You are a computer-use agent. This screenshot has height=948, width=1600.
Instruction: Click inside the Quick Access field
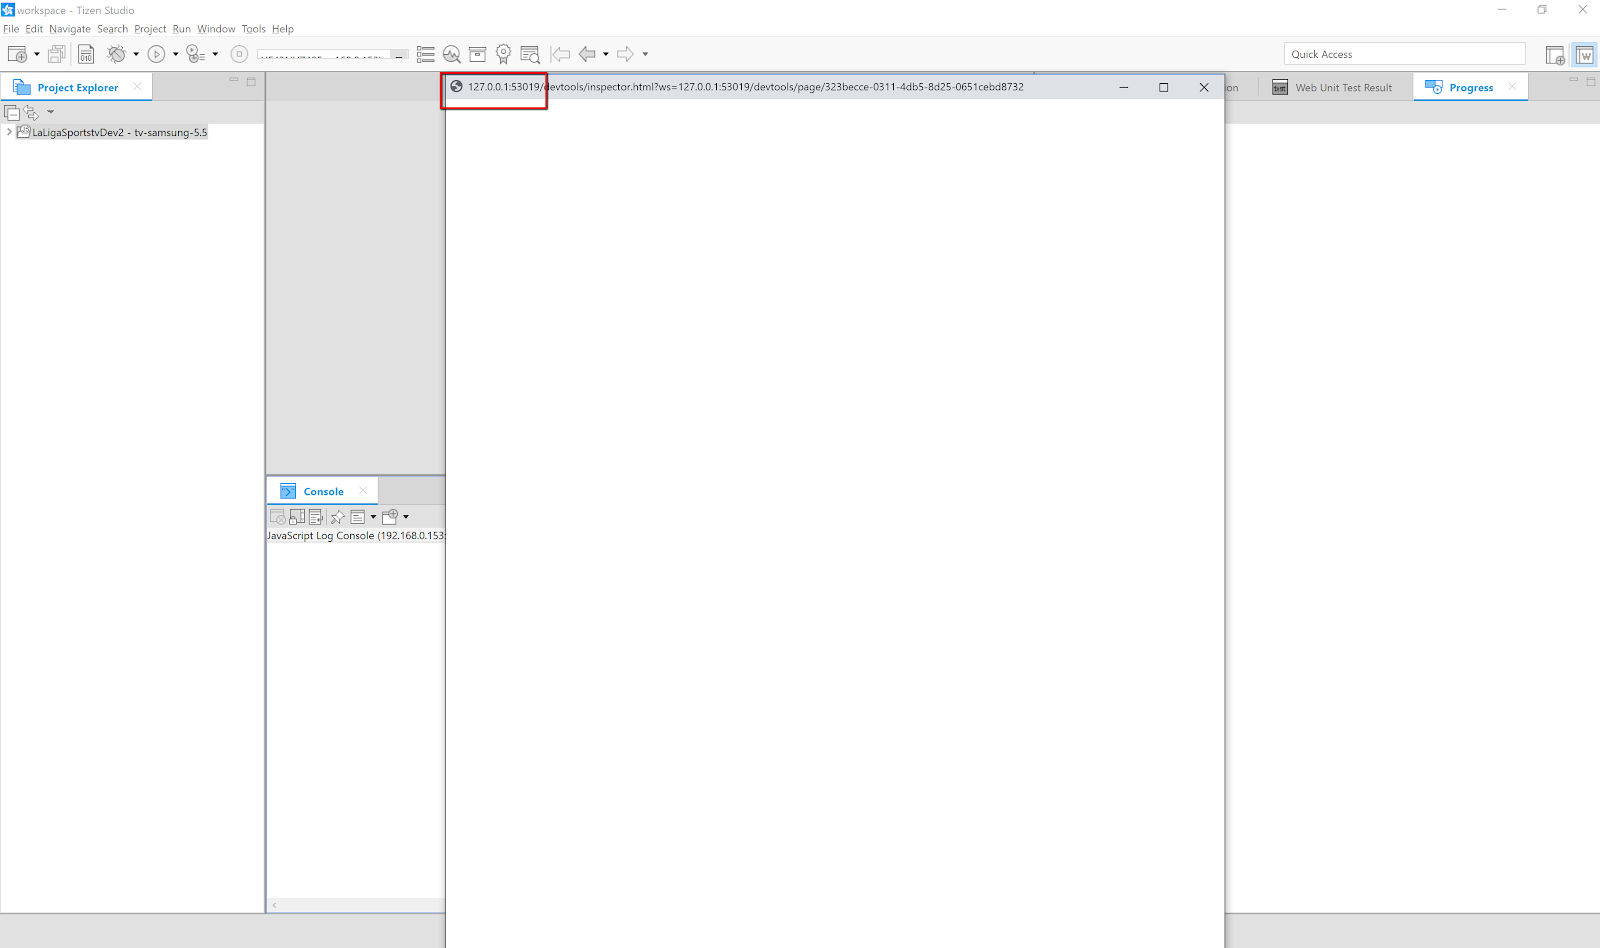[x=1404, y=53]
